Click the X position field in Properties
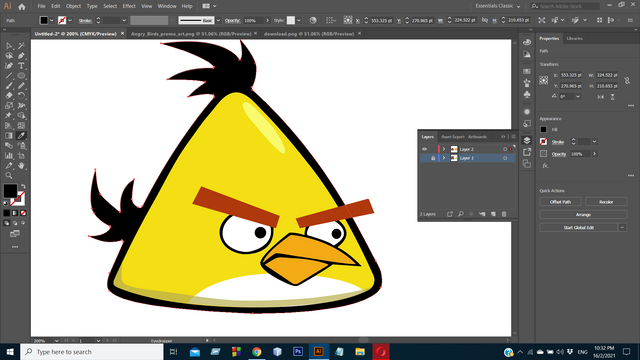The image size is (640, 360). pyautogui.click(x=570, y=75)
